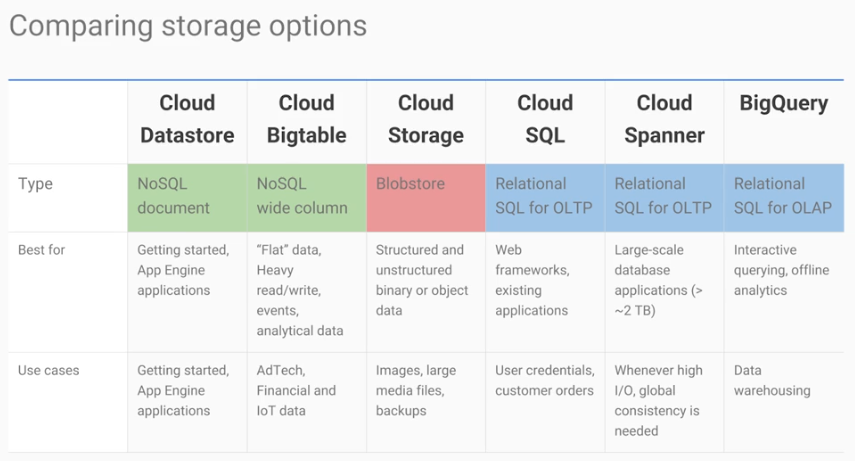Click the "Comparing storage options" slide title
This screenshot has height=461, width=855.
tap(188, 25)
